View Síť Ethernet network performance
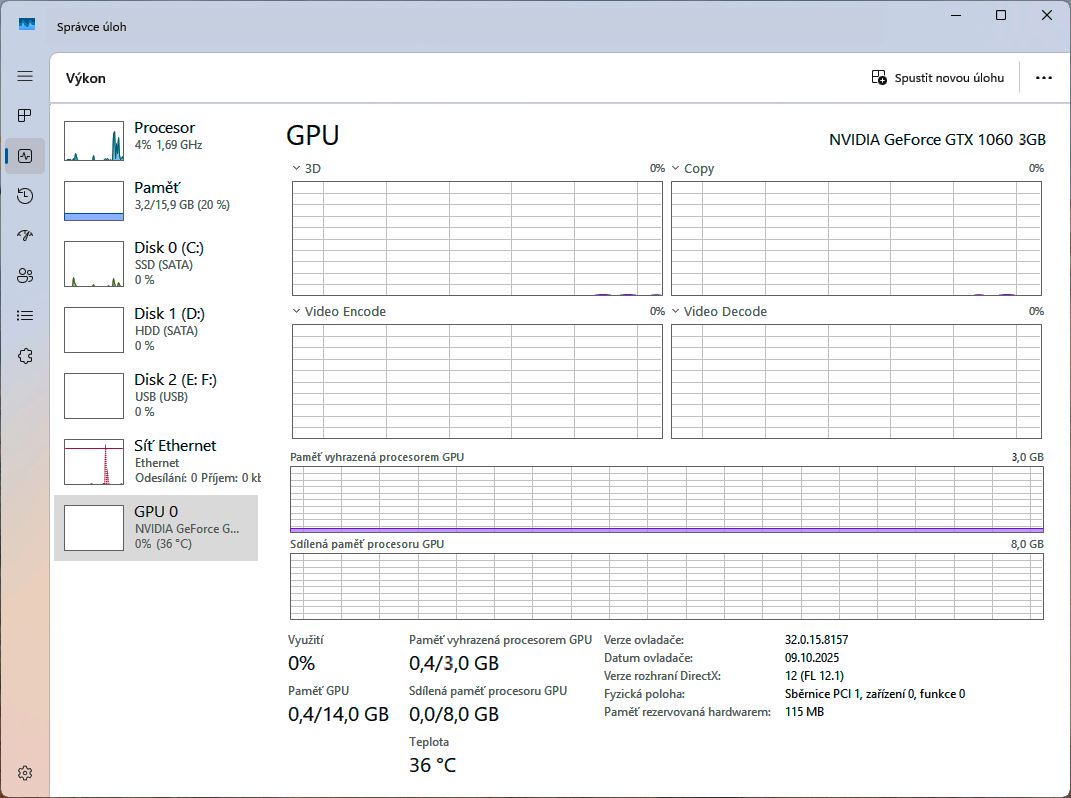 coord(156,461)
